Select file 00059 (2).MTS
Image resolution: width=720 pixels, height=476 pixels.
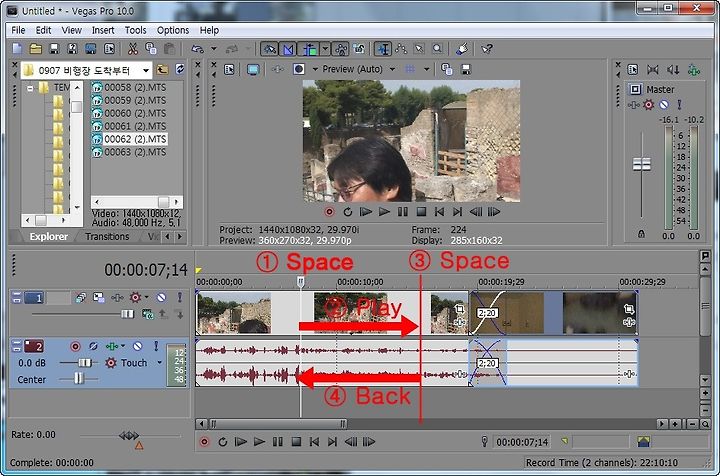pyautogui.click(x=129, y=100)
